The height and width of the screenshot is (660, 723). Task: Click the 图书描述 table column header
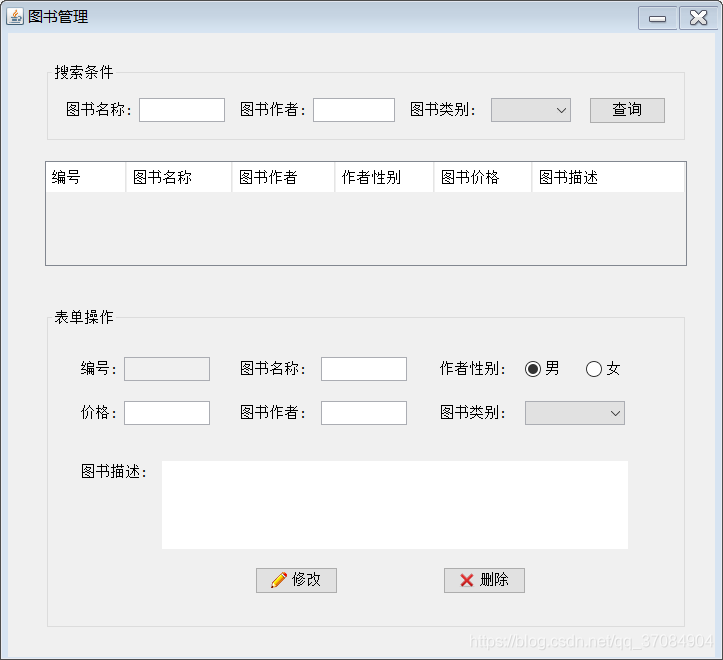coord(609,177)
